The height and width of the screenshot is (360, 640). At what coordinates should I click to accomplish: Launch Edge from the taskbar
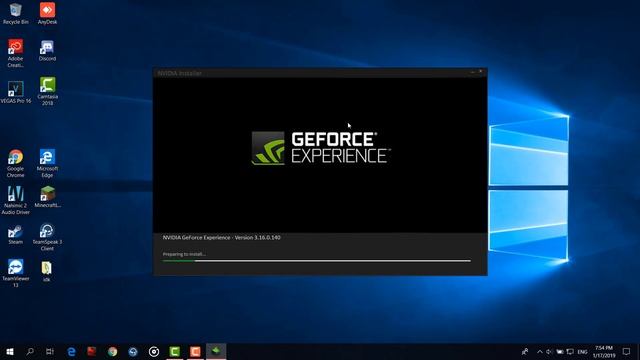coord(71,351)
